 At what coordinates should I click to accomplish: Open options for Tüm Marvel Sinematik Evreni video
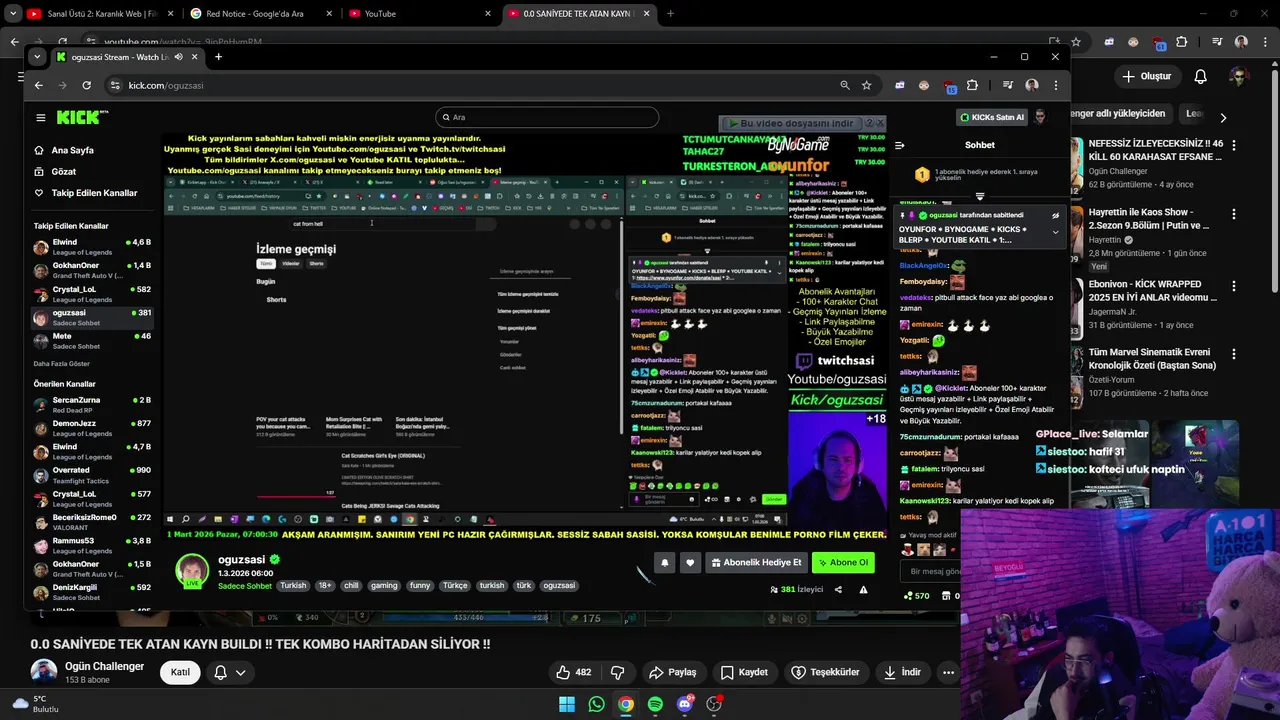(x=1233, y=354)
